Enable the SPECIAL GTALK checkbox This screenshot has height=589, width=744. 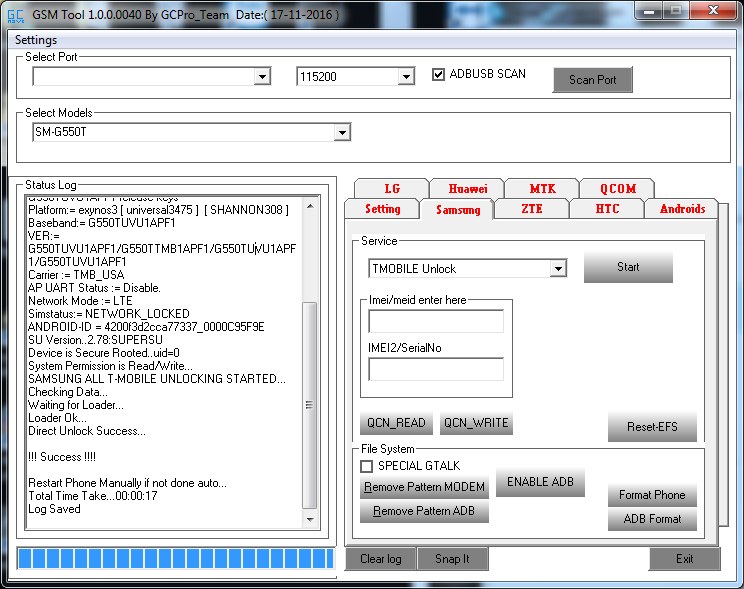(366, 466)
